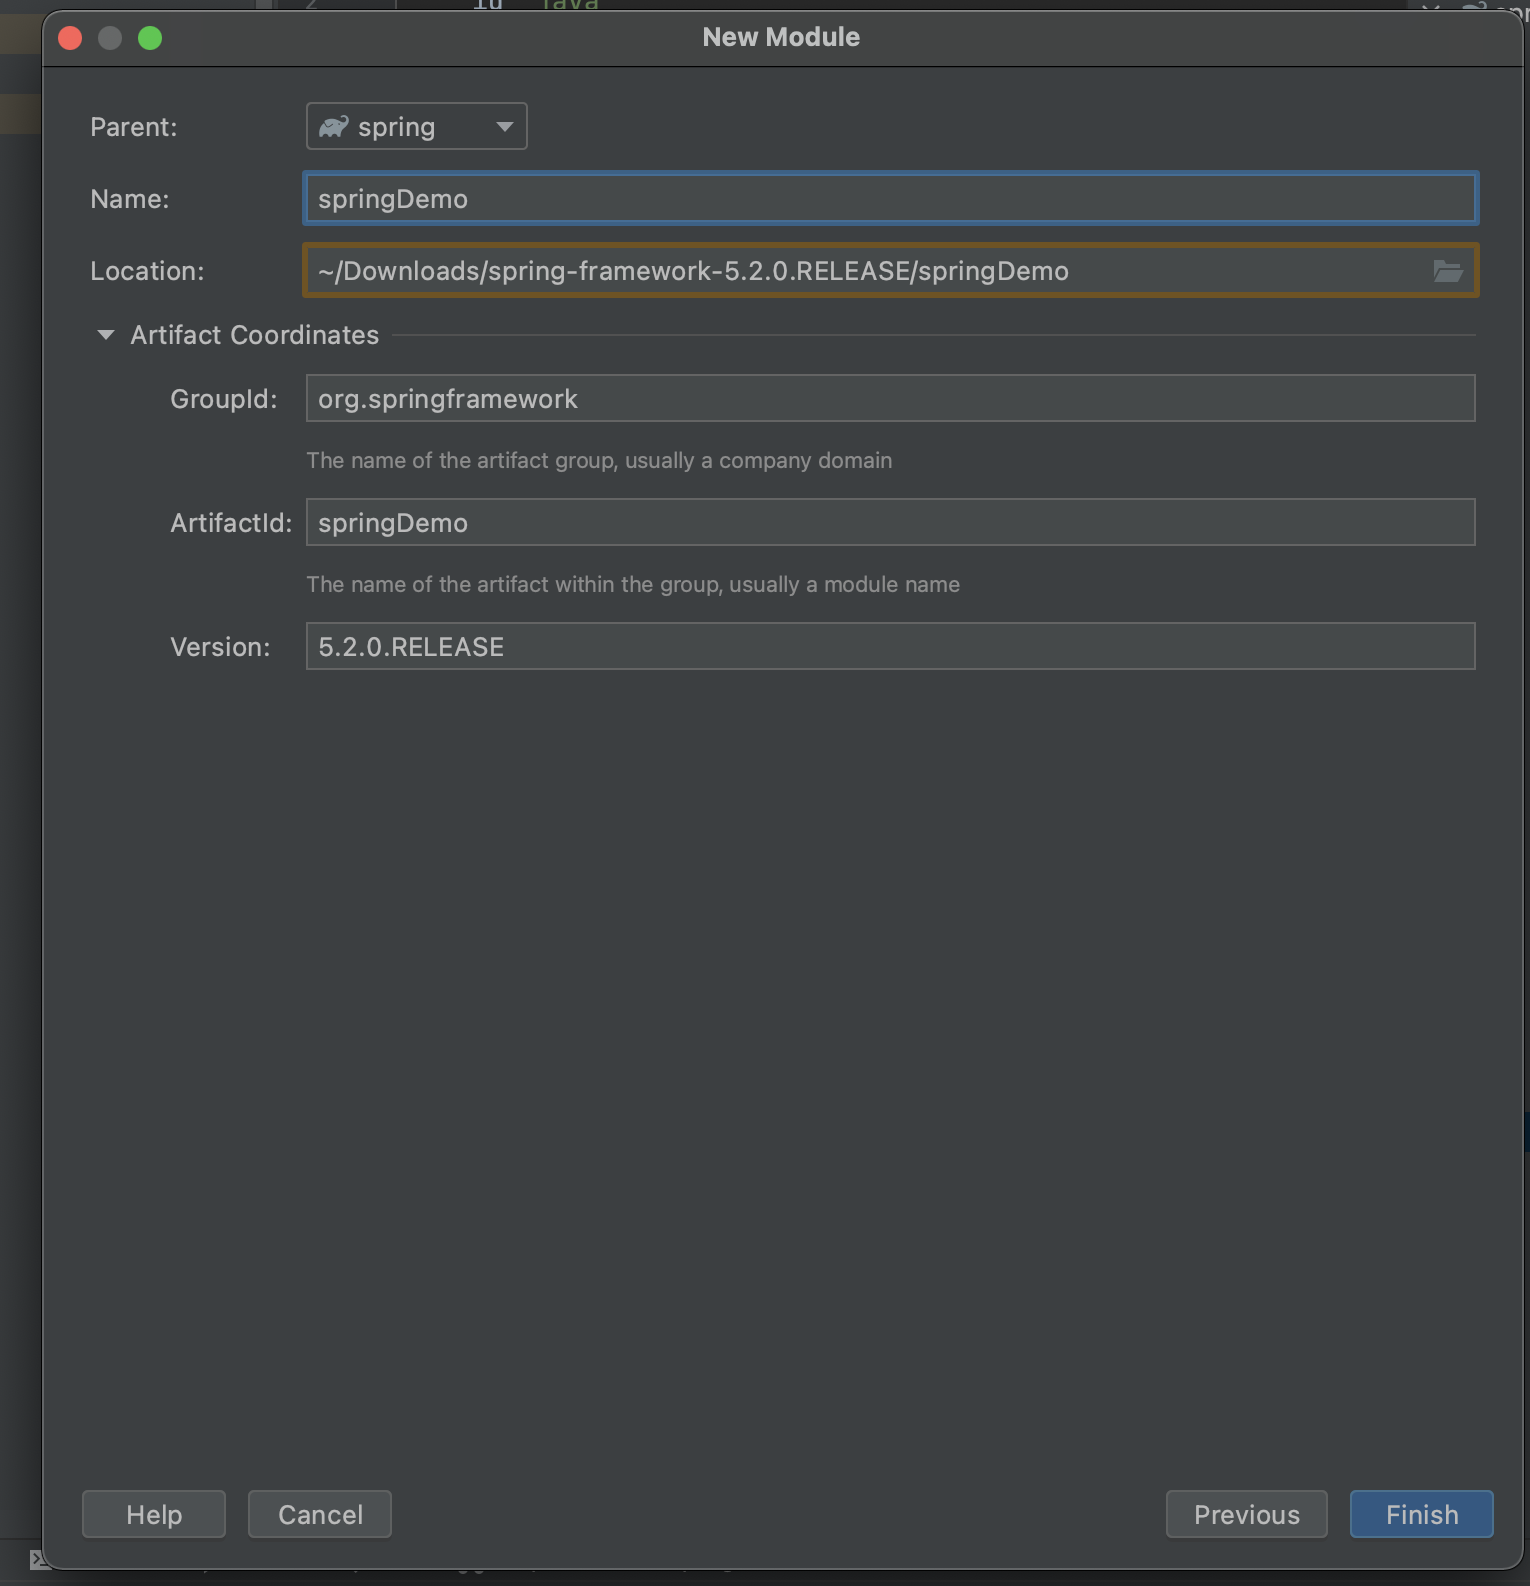
Task: Go back with Previous button
Action: 1247,1515
